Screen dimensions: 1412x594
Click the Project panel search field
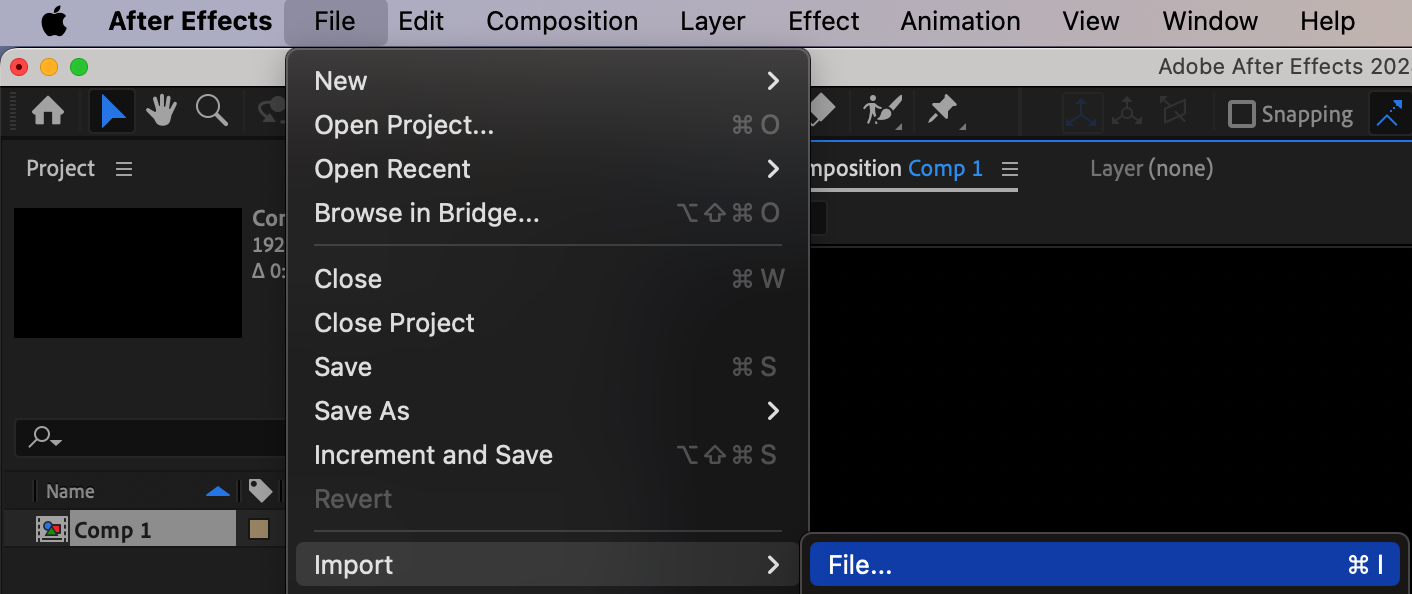click(150, 437)
